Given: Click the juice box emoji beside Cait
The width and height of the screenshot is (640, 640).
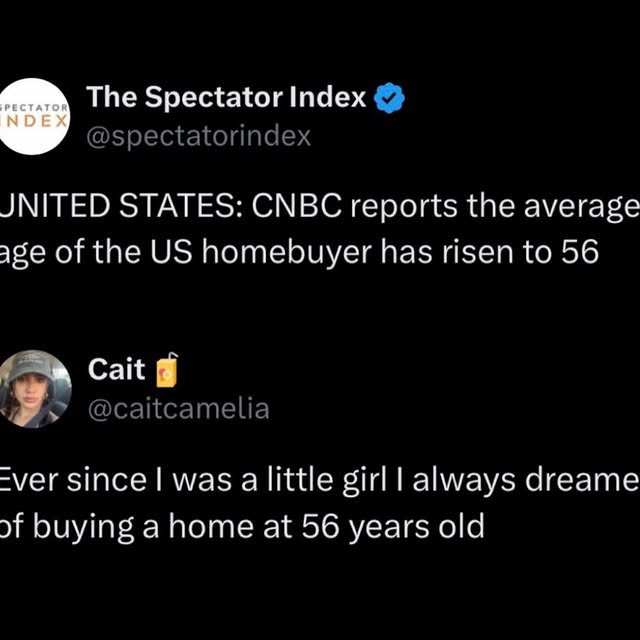Looking at the screenshot, I should tap(166, 370).
